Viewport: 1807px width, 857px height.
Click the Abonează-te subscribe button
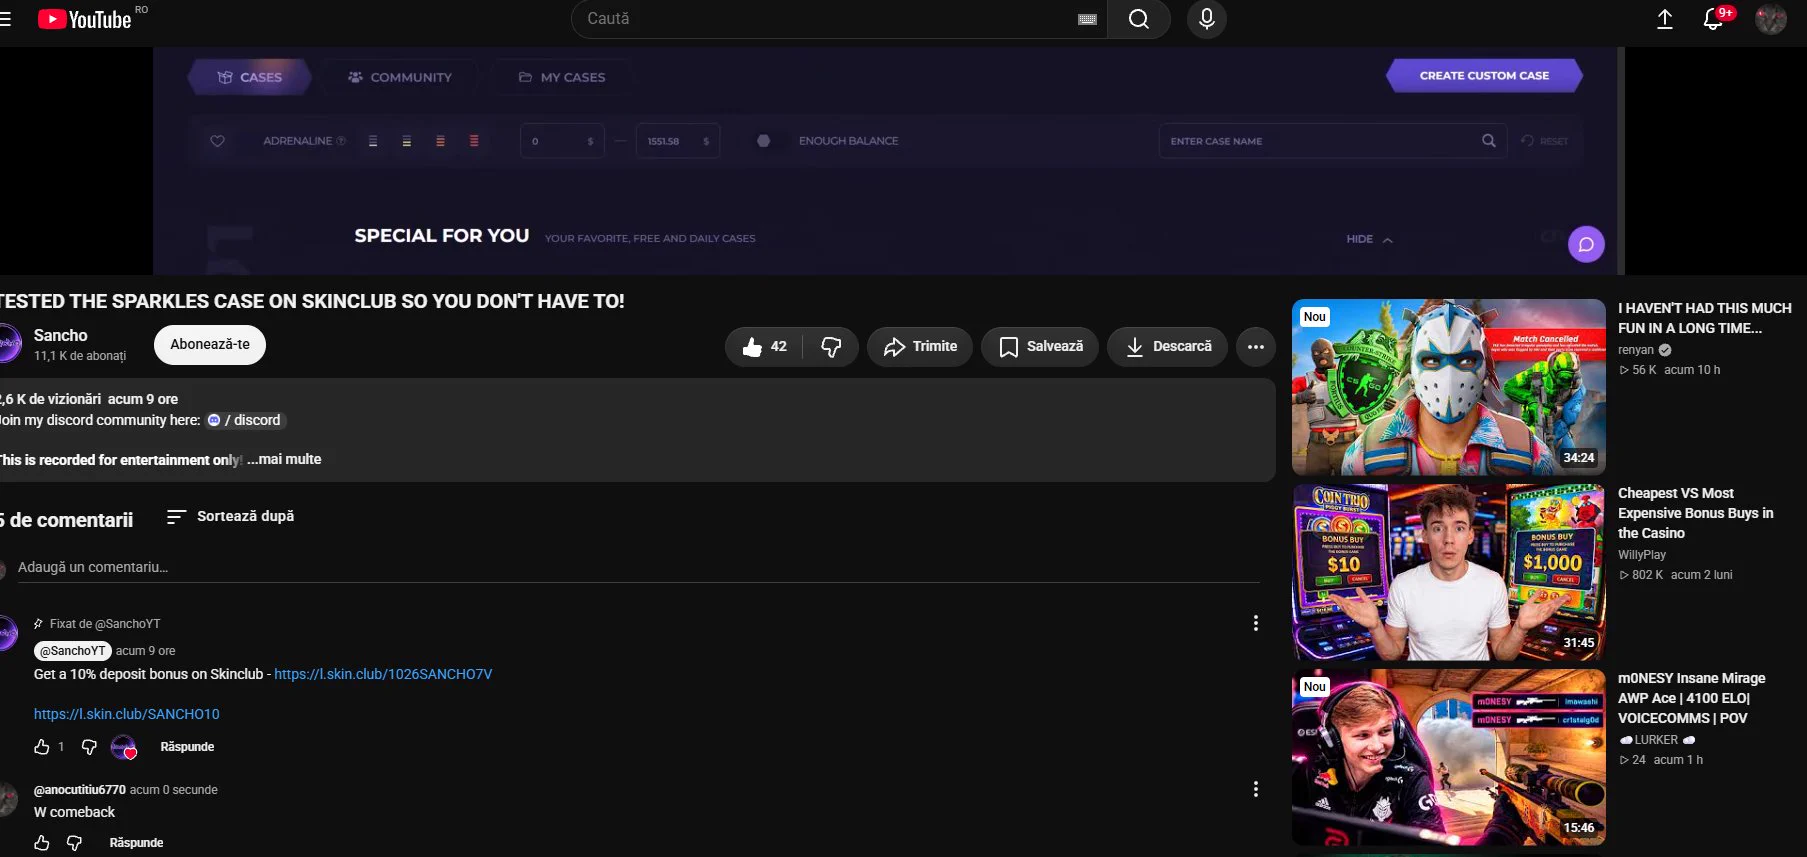point(210,344)
